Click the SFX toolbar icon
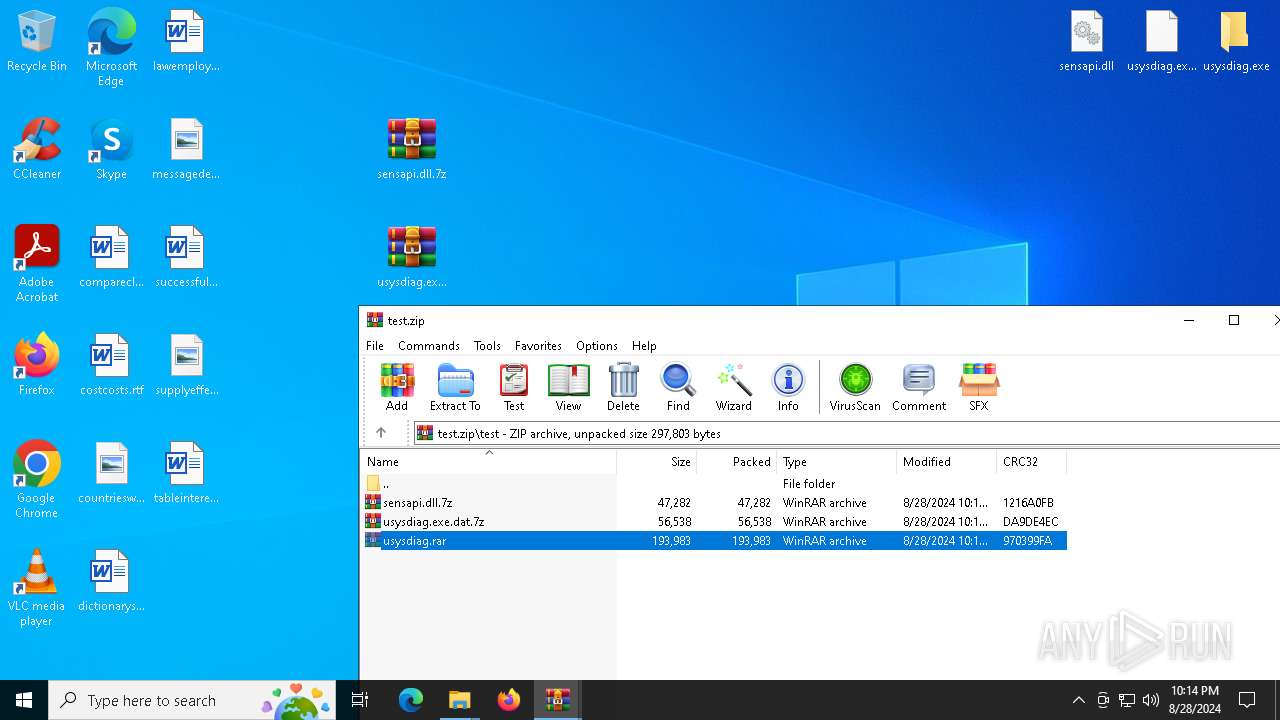Image resolution: width=1280 pixels, height=720 pixels. 979,387
